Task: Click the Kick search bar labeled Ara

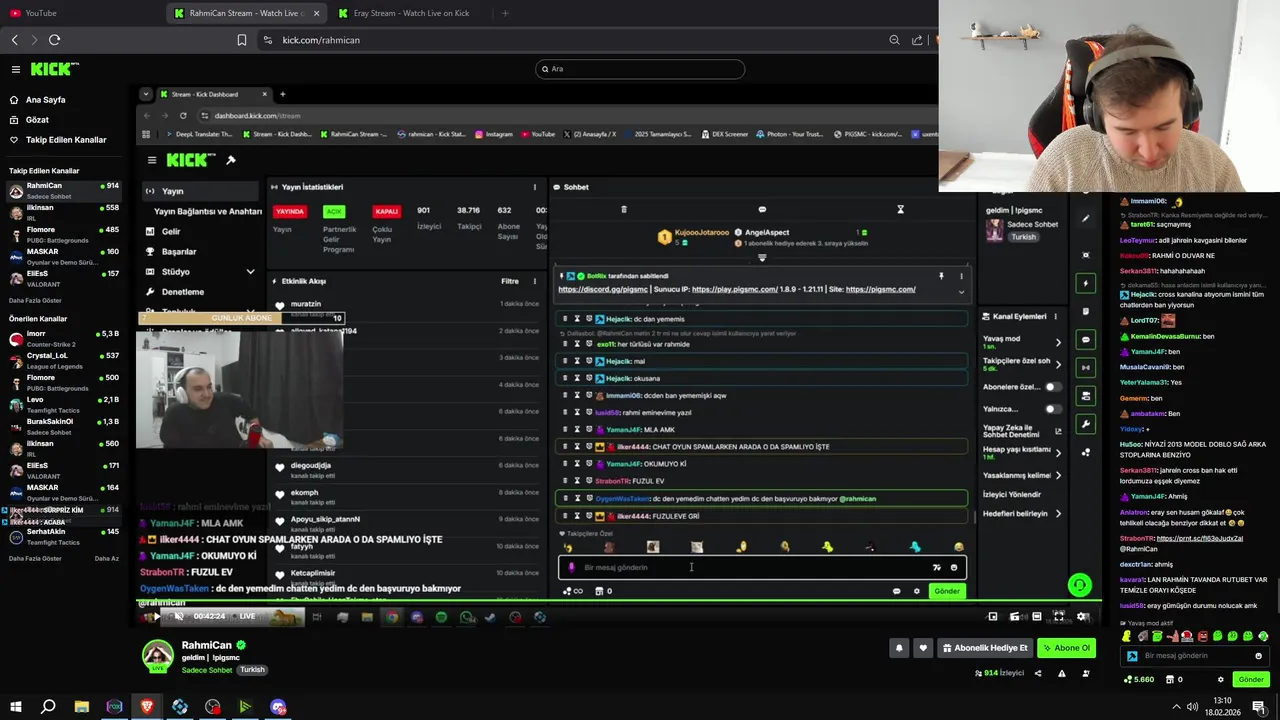Action: [x=640, y=69]
